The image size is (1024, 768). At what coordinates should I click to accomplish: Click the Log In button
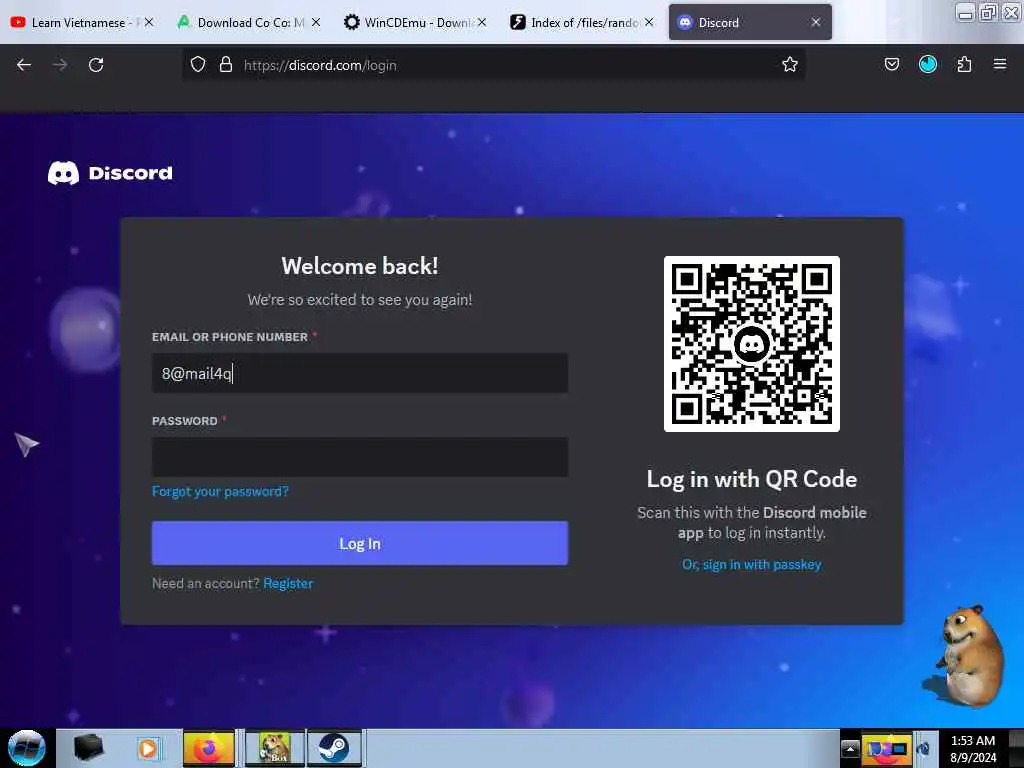click(360, 543)
